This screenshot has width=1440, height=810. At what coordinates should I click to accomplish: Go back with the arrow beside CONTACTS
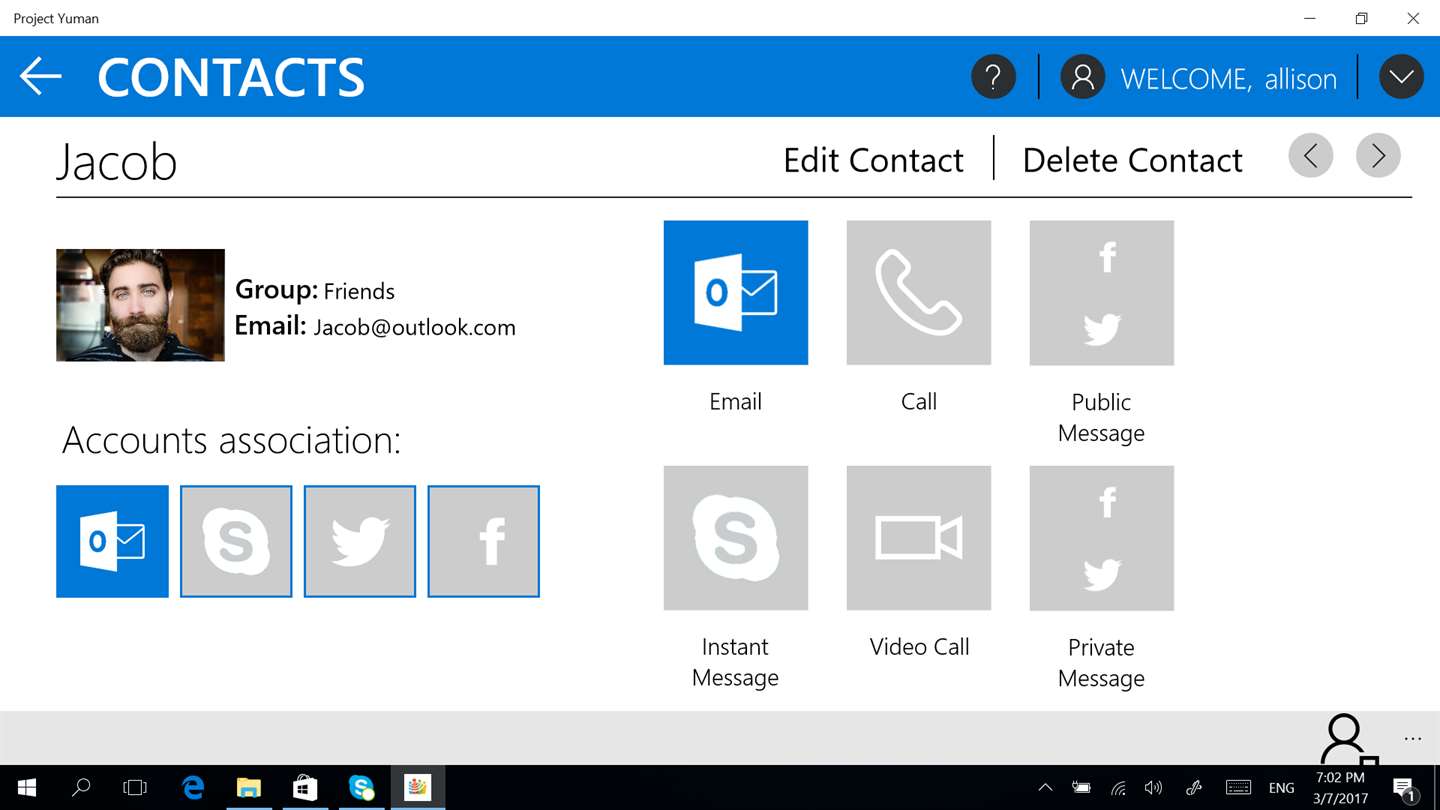click(41, 77)
